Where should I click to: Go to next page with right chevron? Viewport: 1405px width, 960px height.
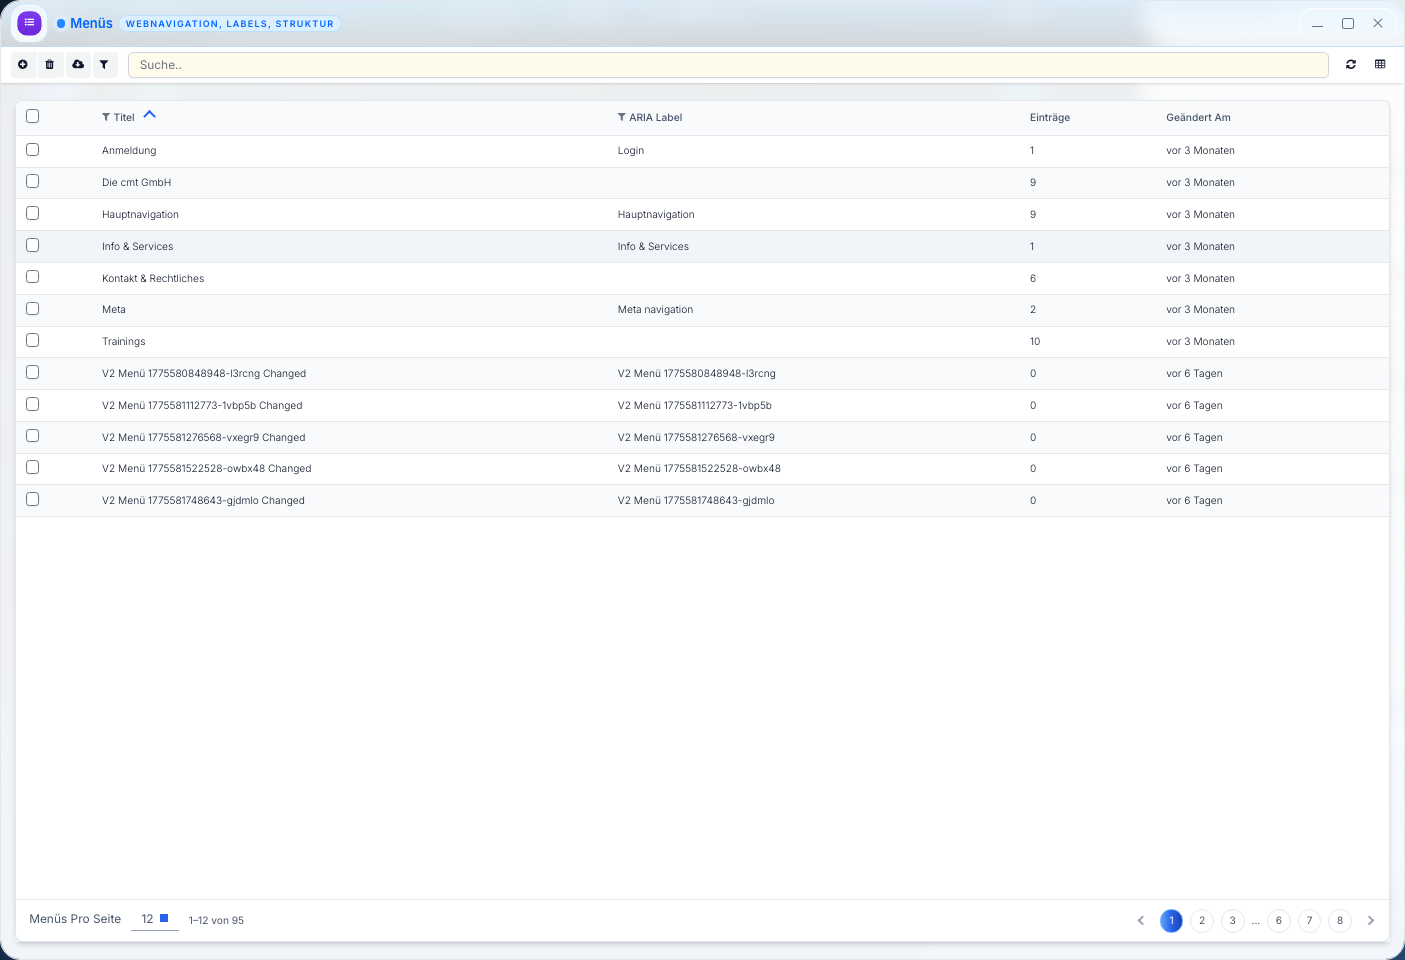(1371, 921)
